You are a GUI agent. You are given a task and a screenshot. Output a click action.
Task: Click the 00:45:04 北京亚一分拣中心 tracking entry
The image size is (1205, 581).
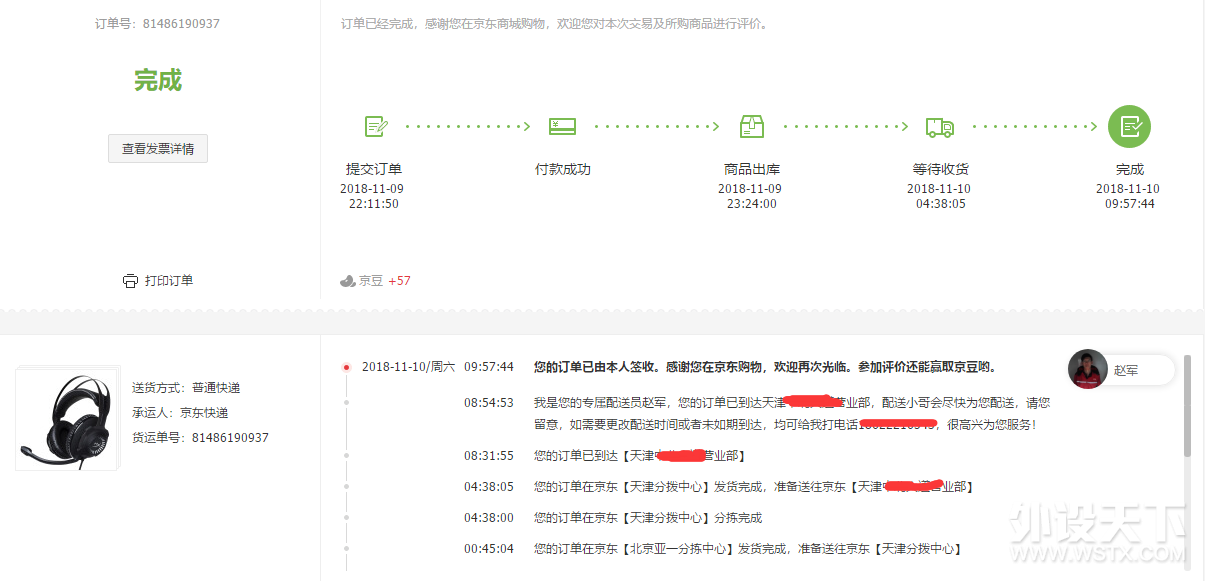click(x=747, y=549)
